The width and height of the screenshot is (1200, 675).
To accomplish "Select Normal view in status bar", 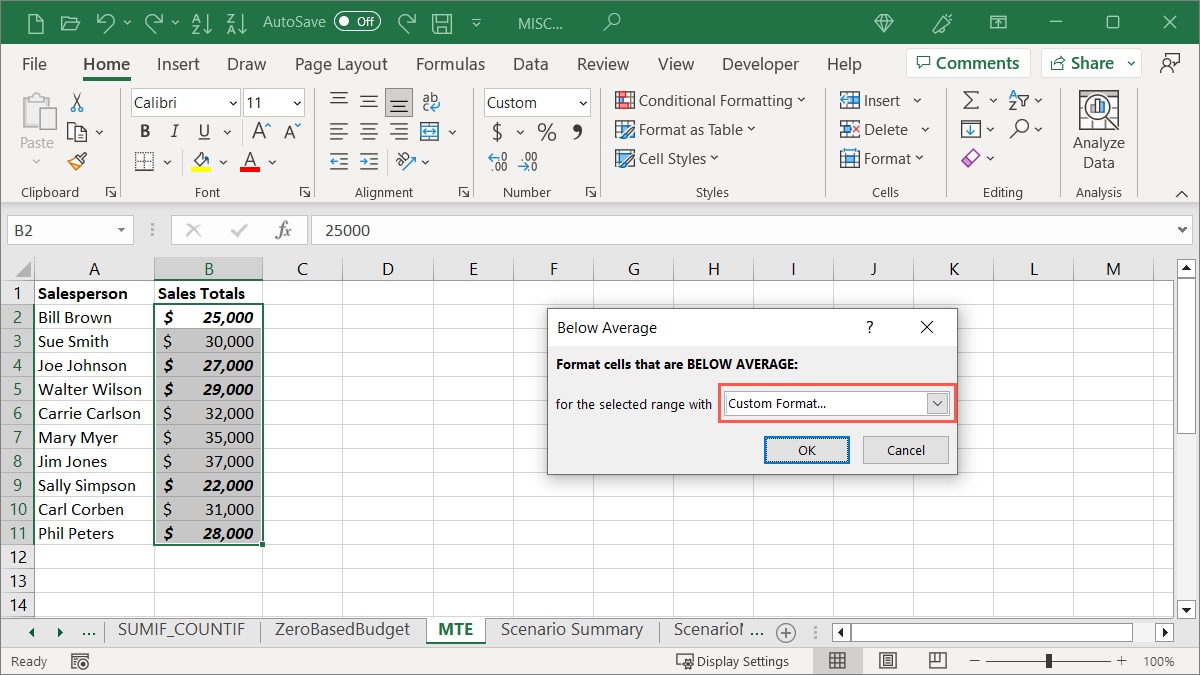I will point(838,661).
